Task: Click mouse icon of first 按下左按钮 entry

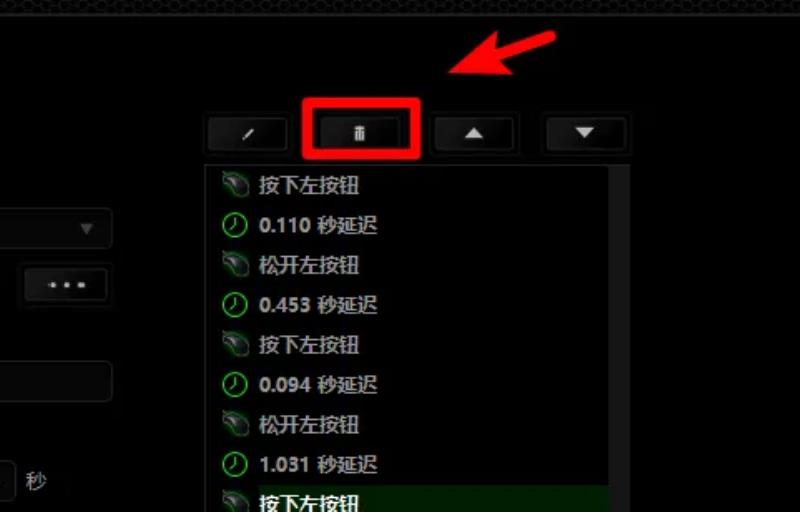Action: (x=235, y=185)
